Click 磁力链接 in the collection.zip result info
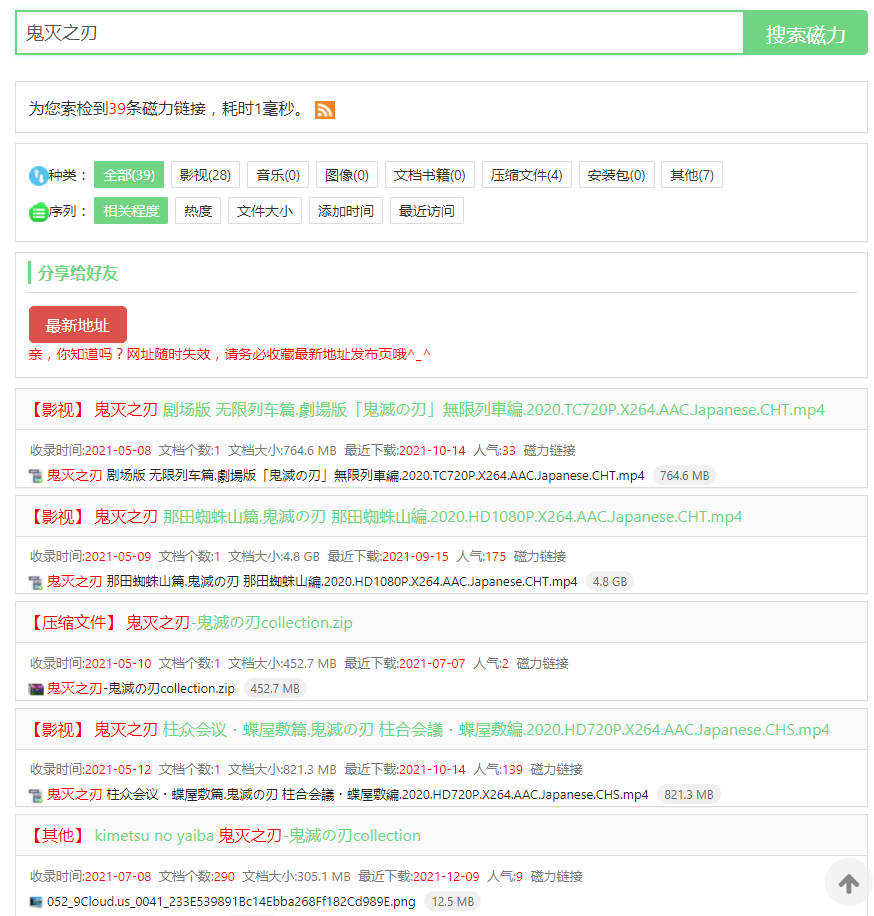Viewport: 874px width, 916px height. pyautogui.click(x=543, y=664)
